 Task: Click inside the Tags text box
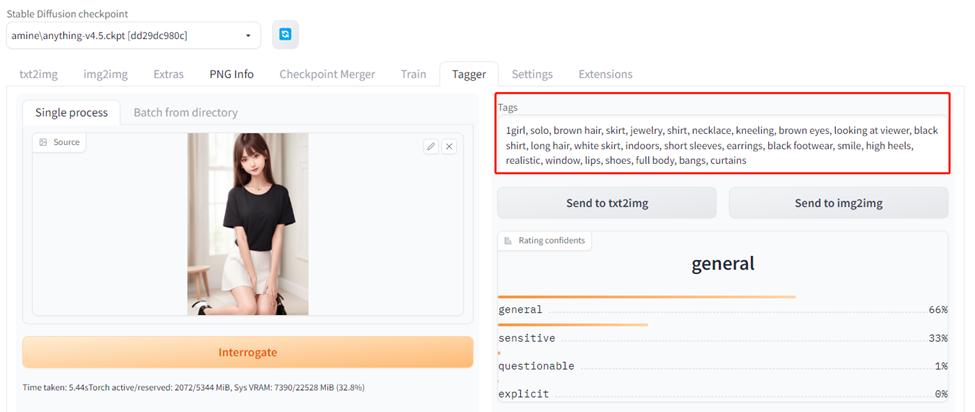723,145
